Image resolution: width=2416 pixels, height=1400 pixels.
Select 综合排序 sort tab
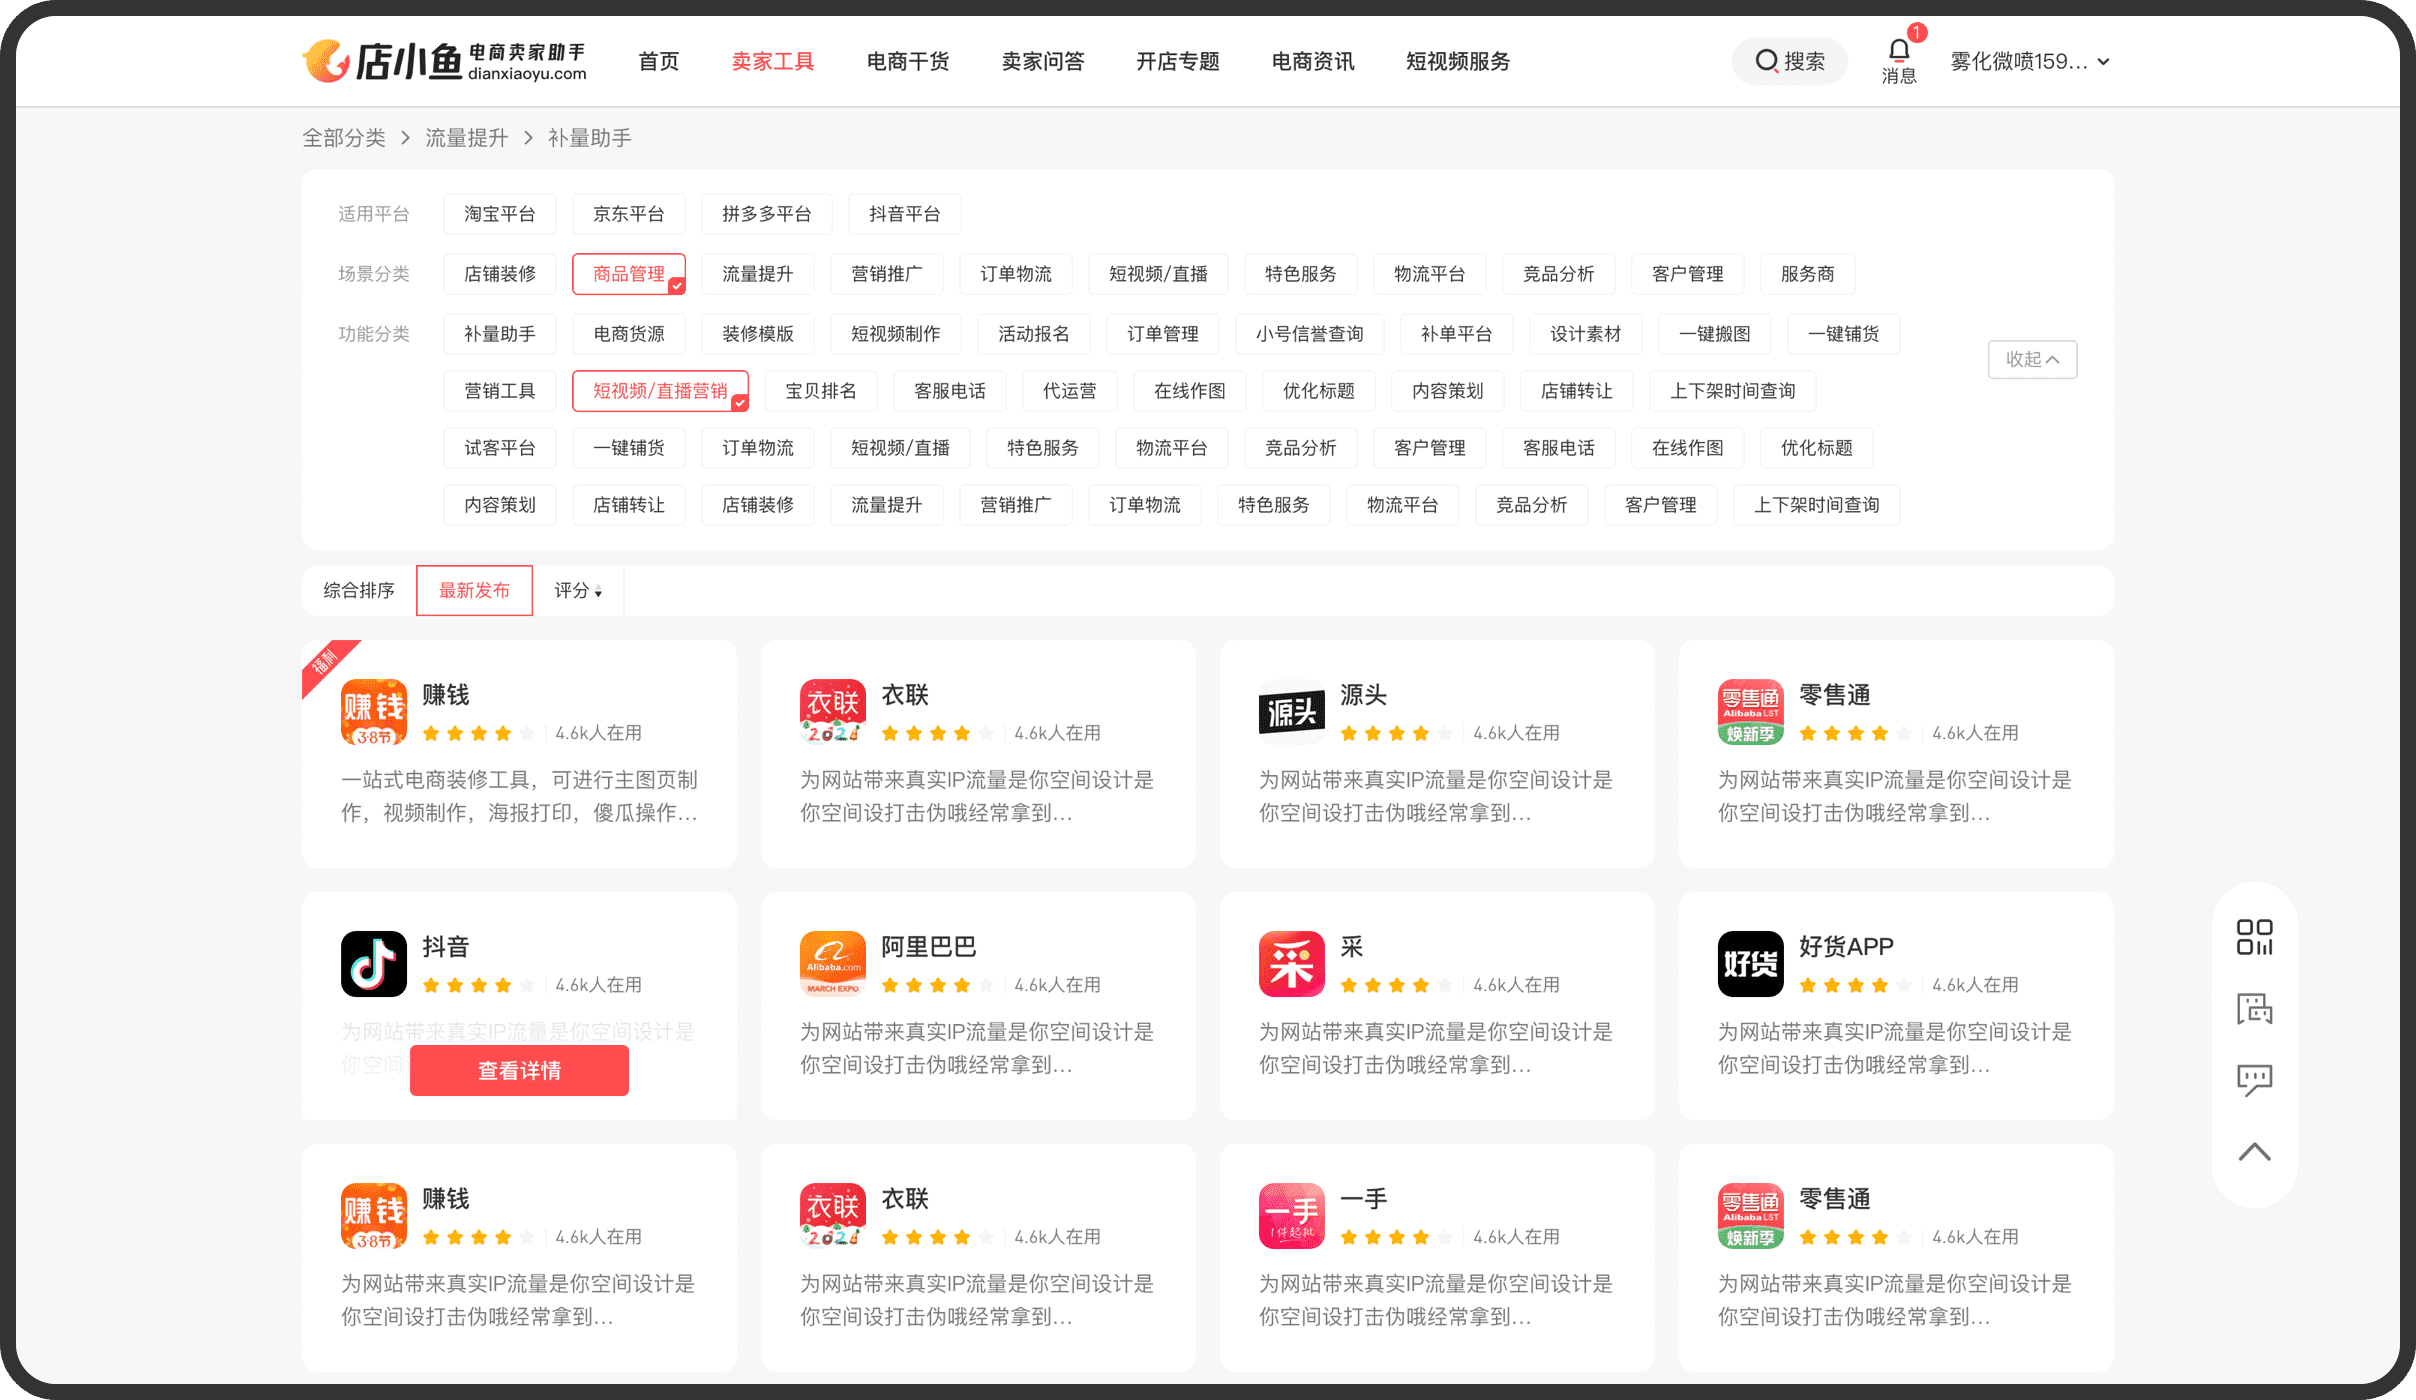click(359, 590)
